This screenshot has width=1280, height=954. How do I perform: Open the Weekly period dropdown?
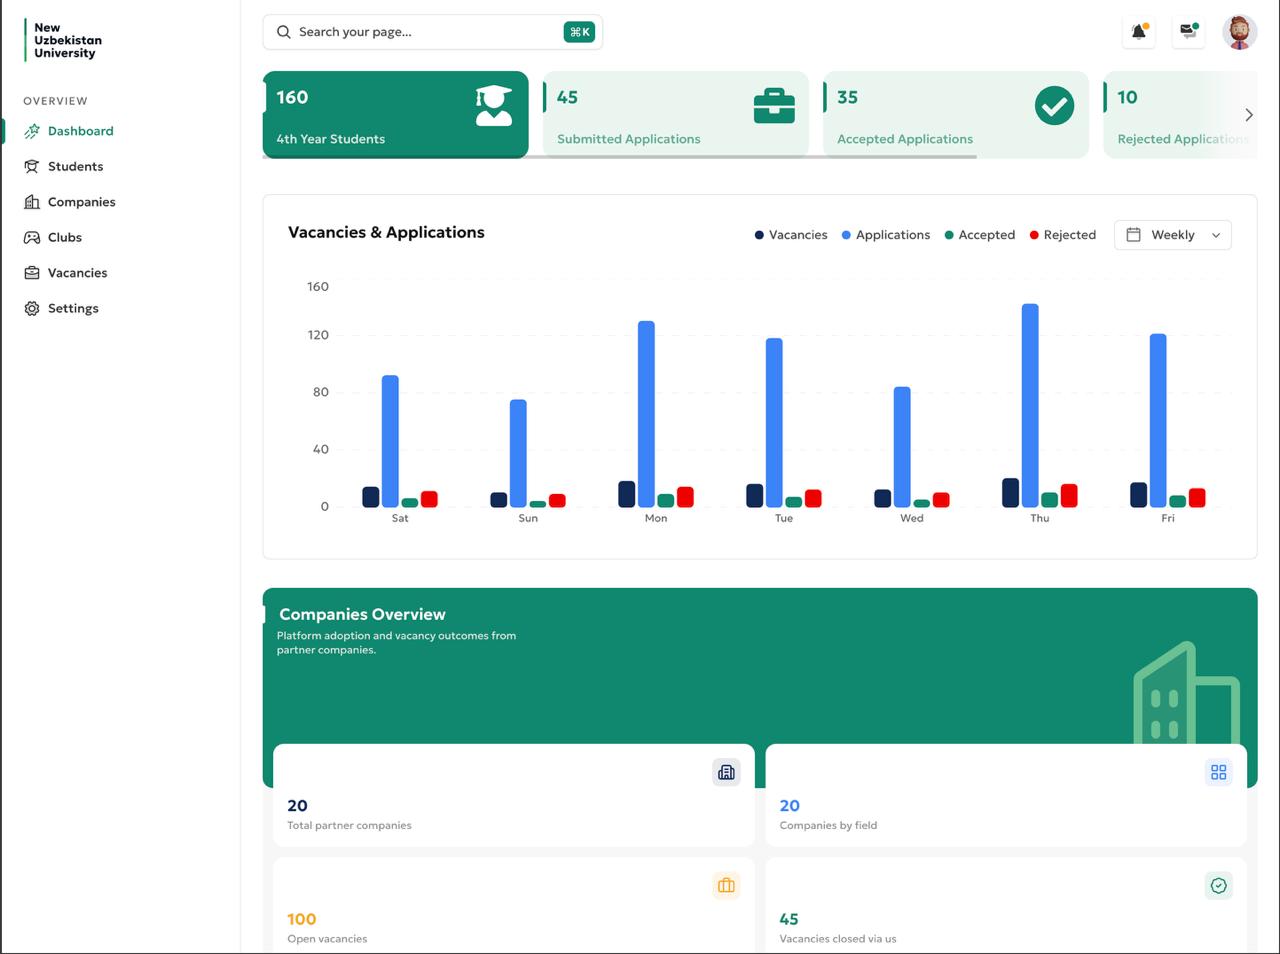pos(1172,235)
